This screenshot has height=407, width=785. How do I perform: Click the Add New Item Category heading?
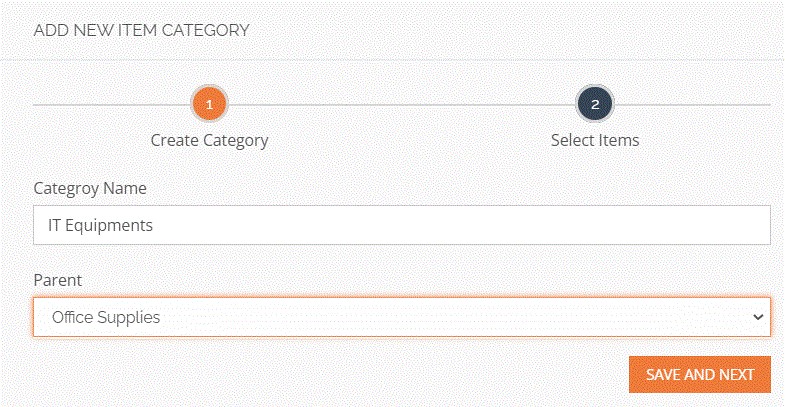(141, 30)
